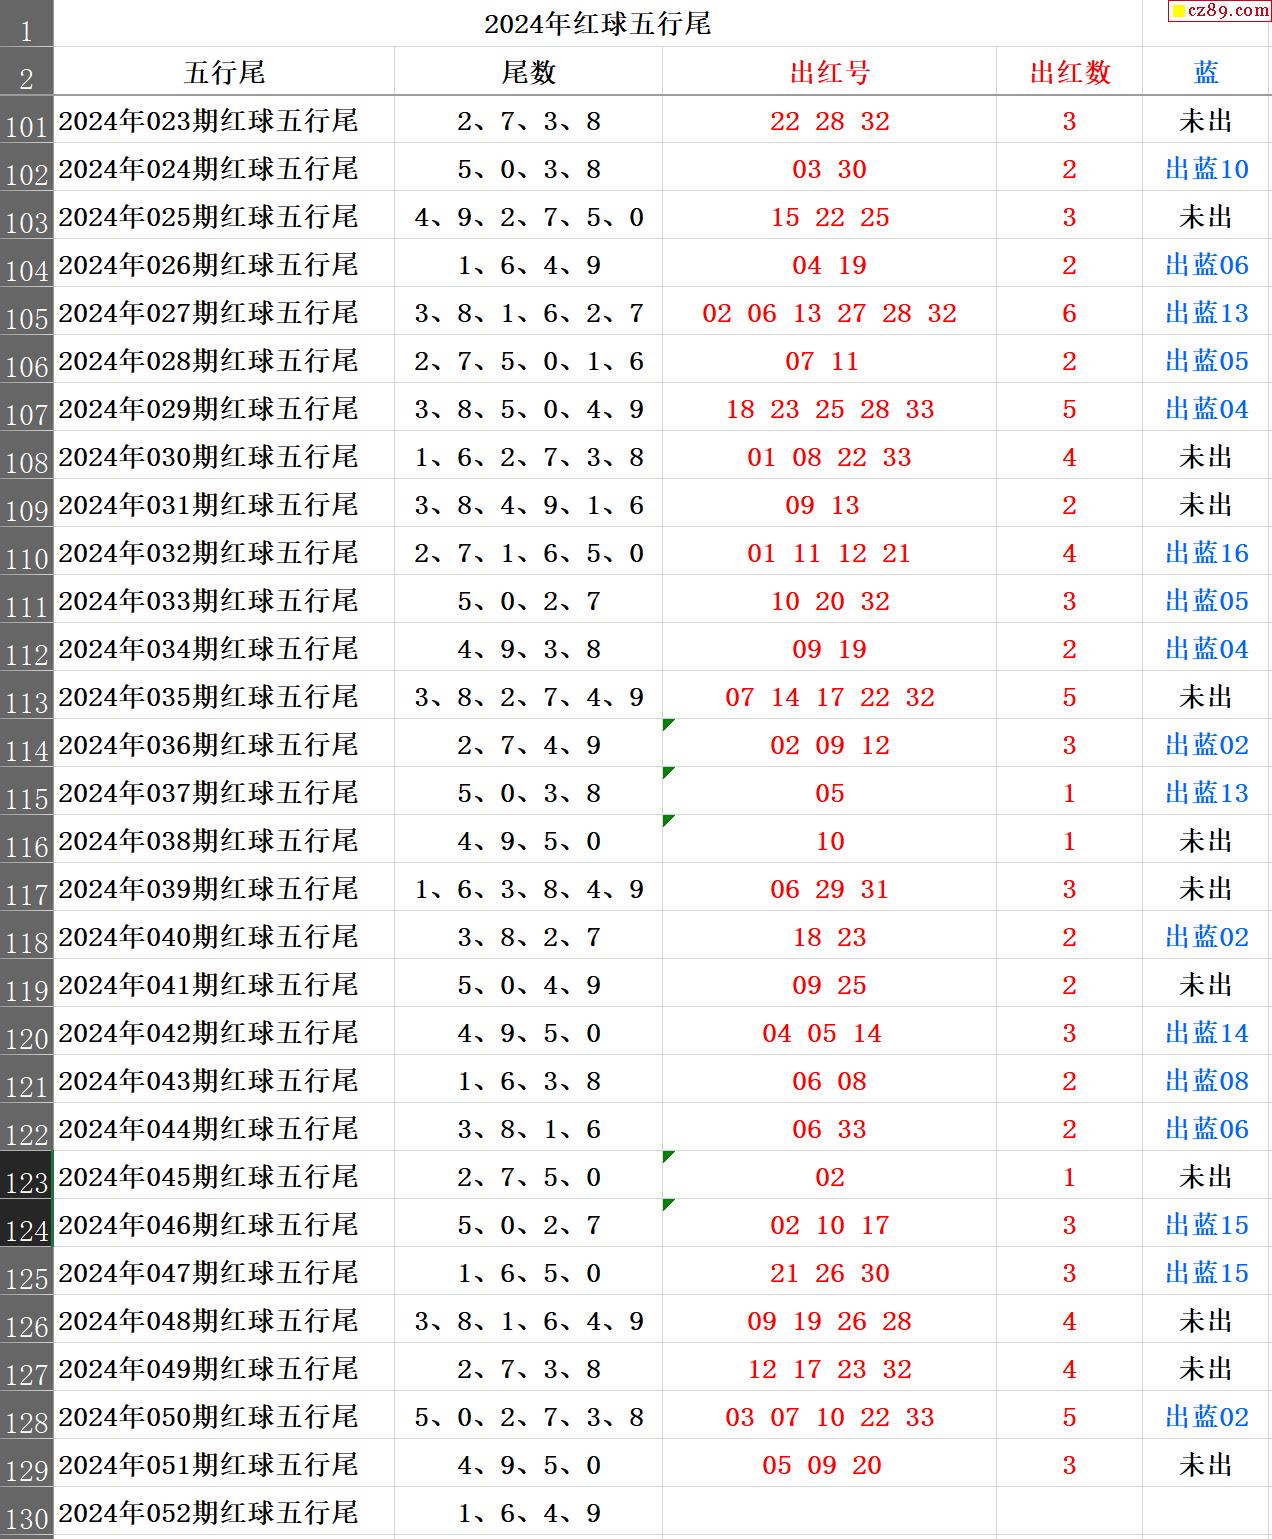1272x1539 pixels.
Task: Click the 出蓝16 cell
Action: click(x=1207, y=553)
